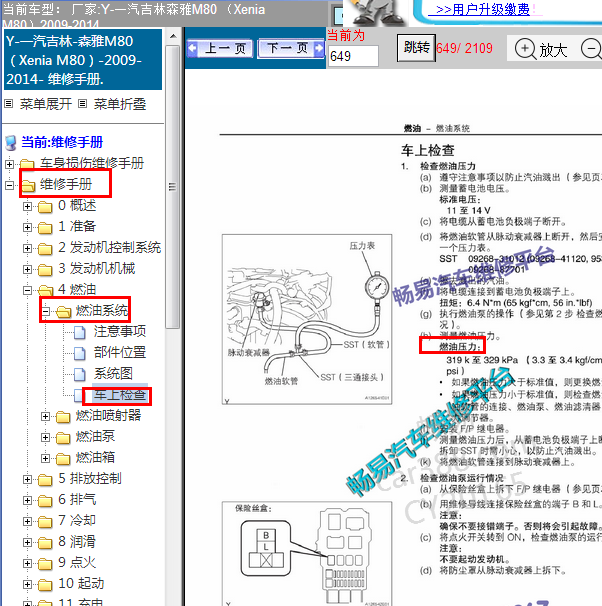Open the 部件位置 document
The height and width of the screenshot is (606, 602).
[120, 352]
